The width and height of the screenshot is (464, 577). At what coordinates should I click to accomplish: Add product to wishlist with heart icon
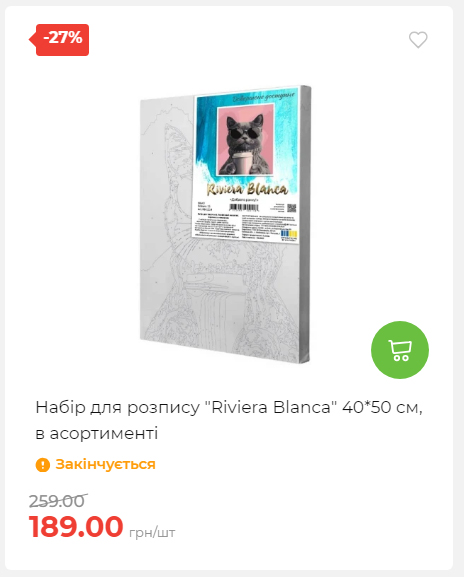pos(418,39)
